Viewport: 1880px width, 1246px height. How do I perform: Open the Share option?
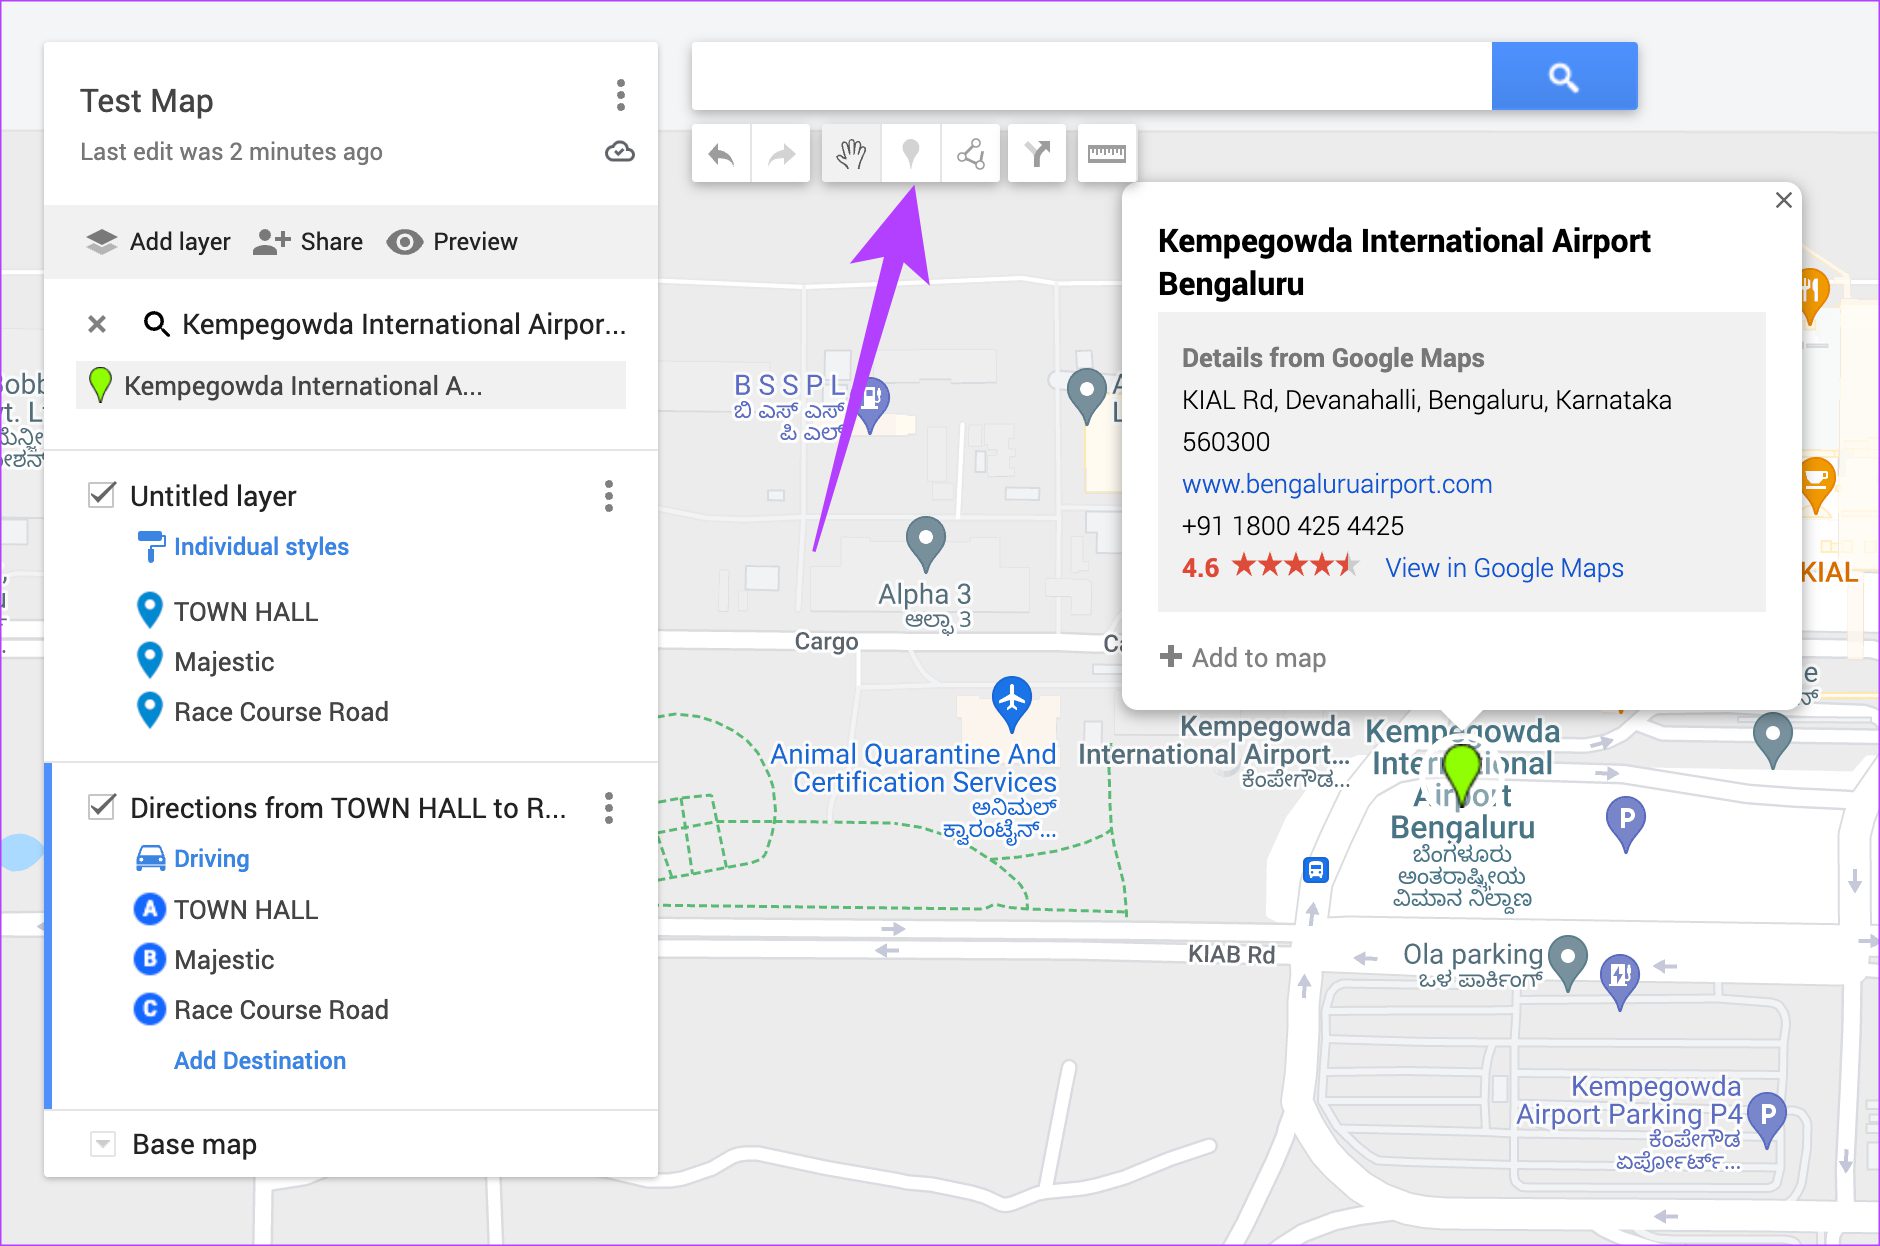coord(308,242)
